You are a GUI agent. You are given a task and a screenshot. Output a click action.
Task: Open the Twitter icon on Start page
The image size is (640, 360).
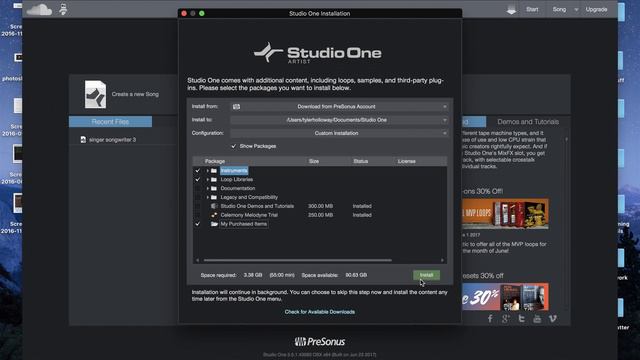pyautogui.click(x=521, y=319)
